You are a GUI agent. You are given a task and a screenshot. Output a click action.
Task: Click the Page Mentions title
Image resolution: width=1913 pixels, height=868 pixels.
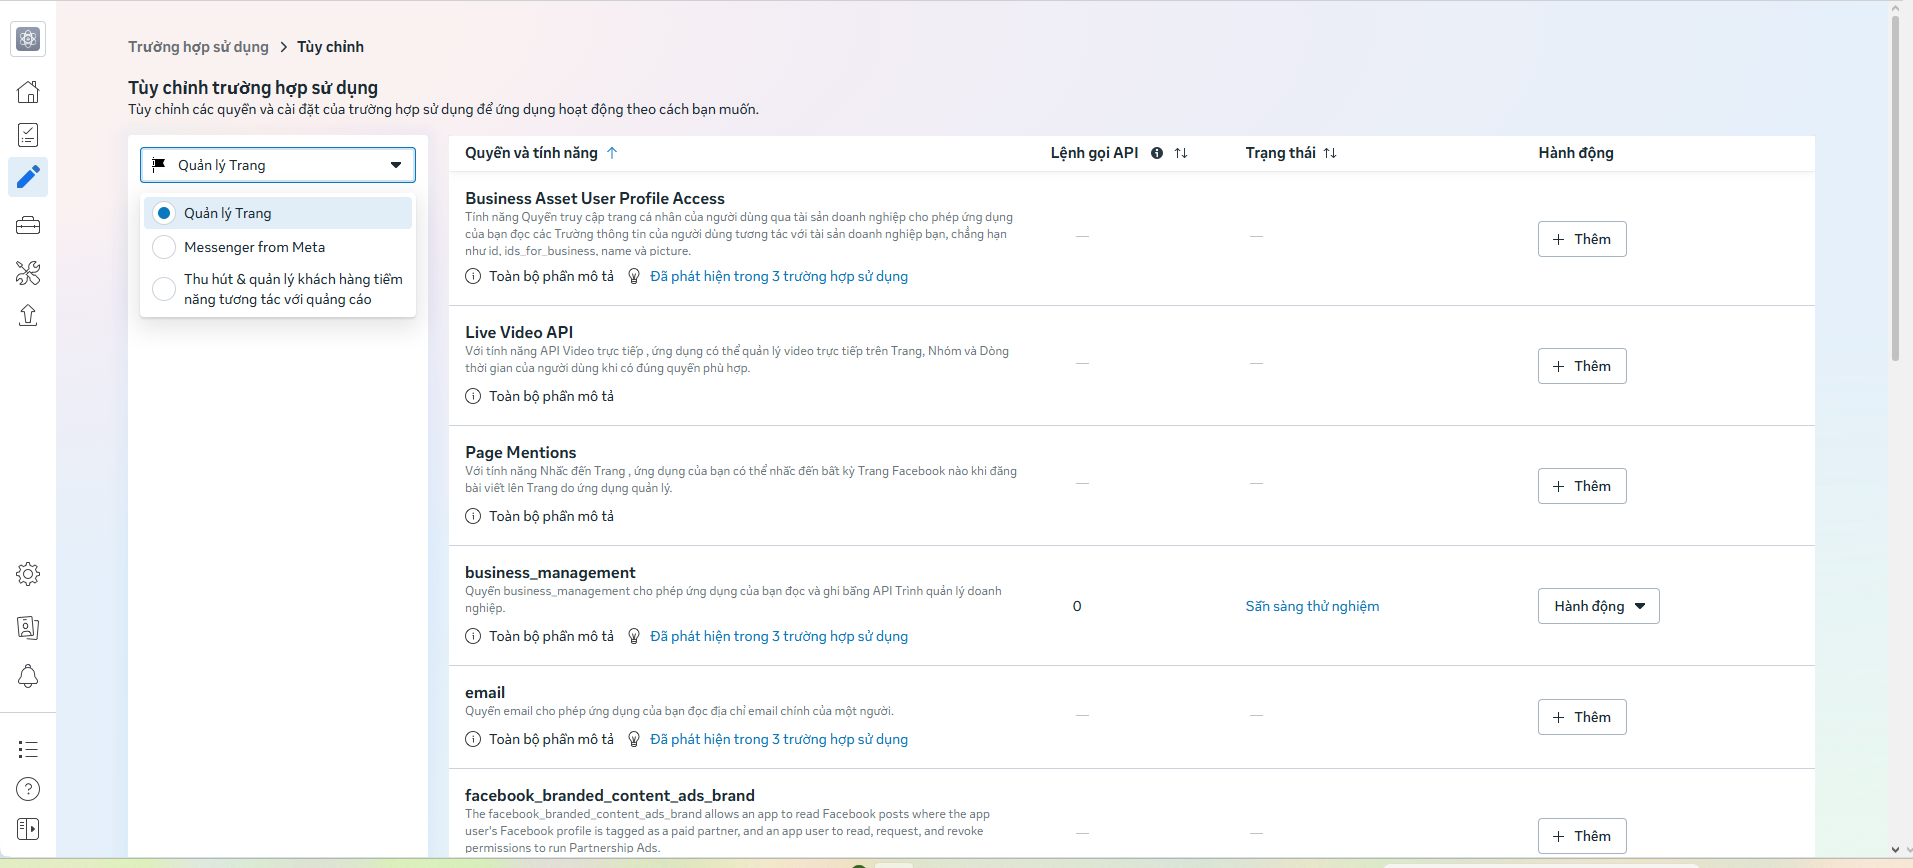tap(521, 452)
